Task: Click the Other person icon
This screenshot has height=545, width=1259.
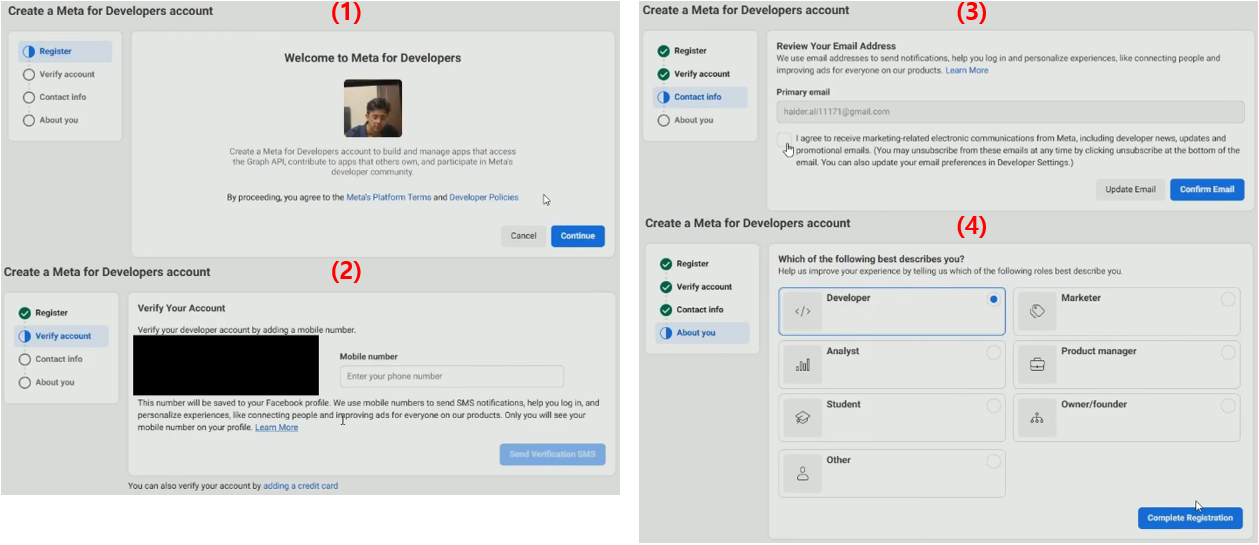Action: click(x=803, y=474)
